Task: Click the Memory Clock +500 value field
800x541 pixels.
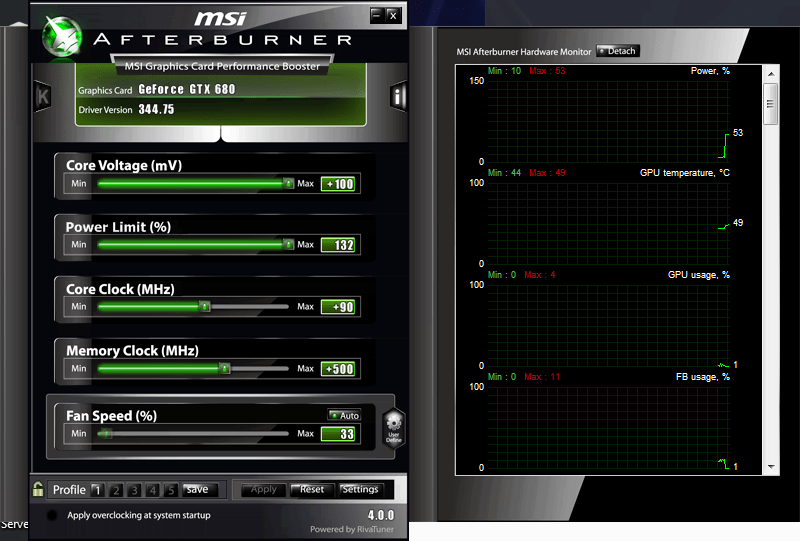Action: 338,368
